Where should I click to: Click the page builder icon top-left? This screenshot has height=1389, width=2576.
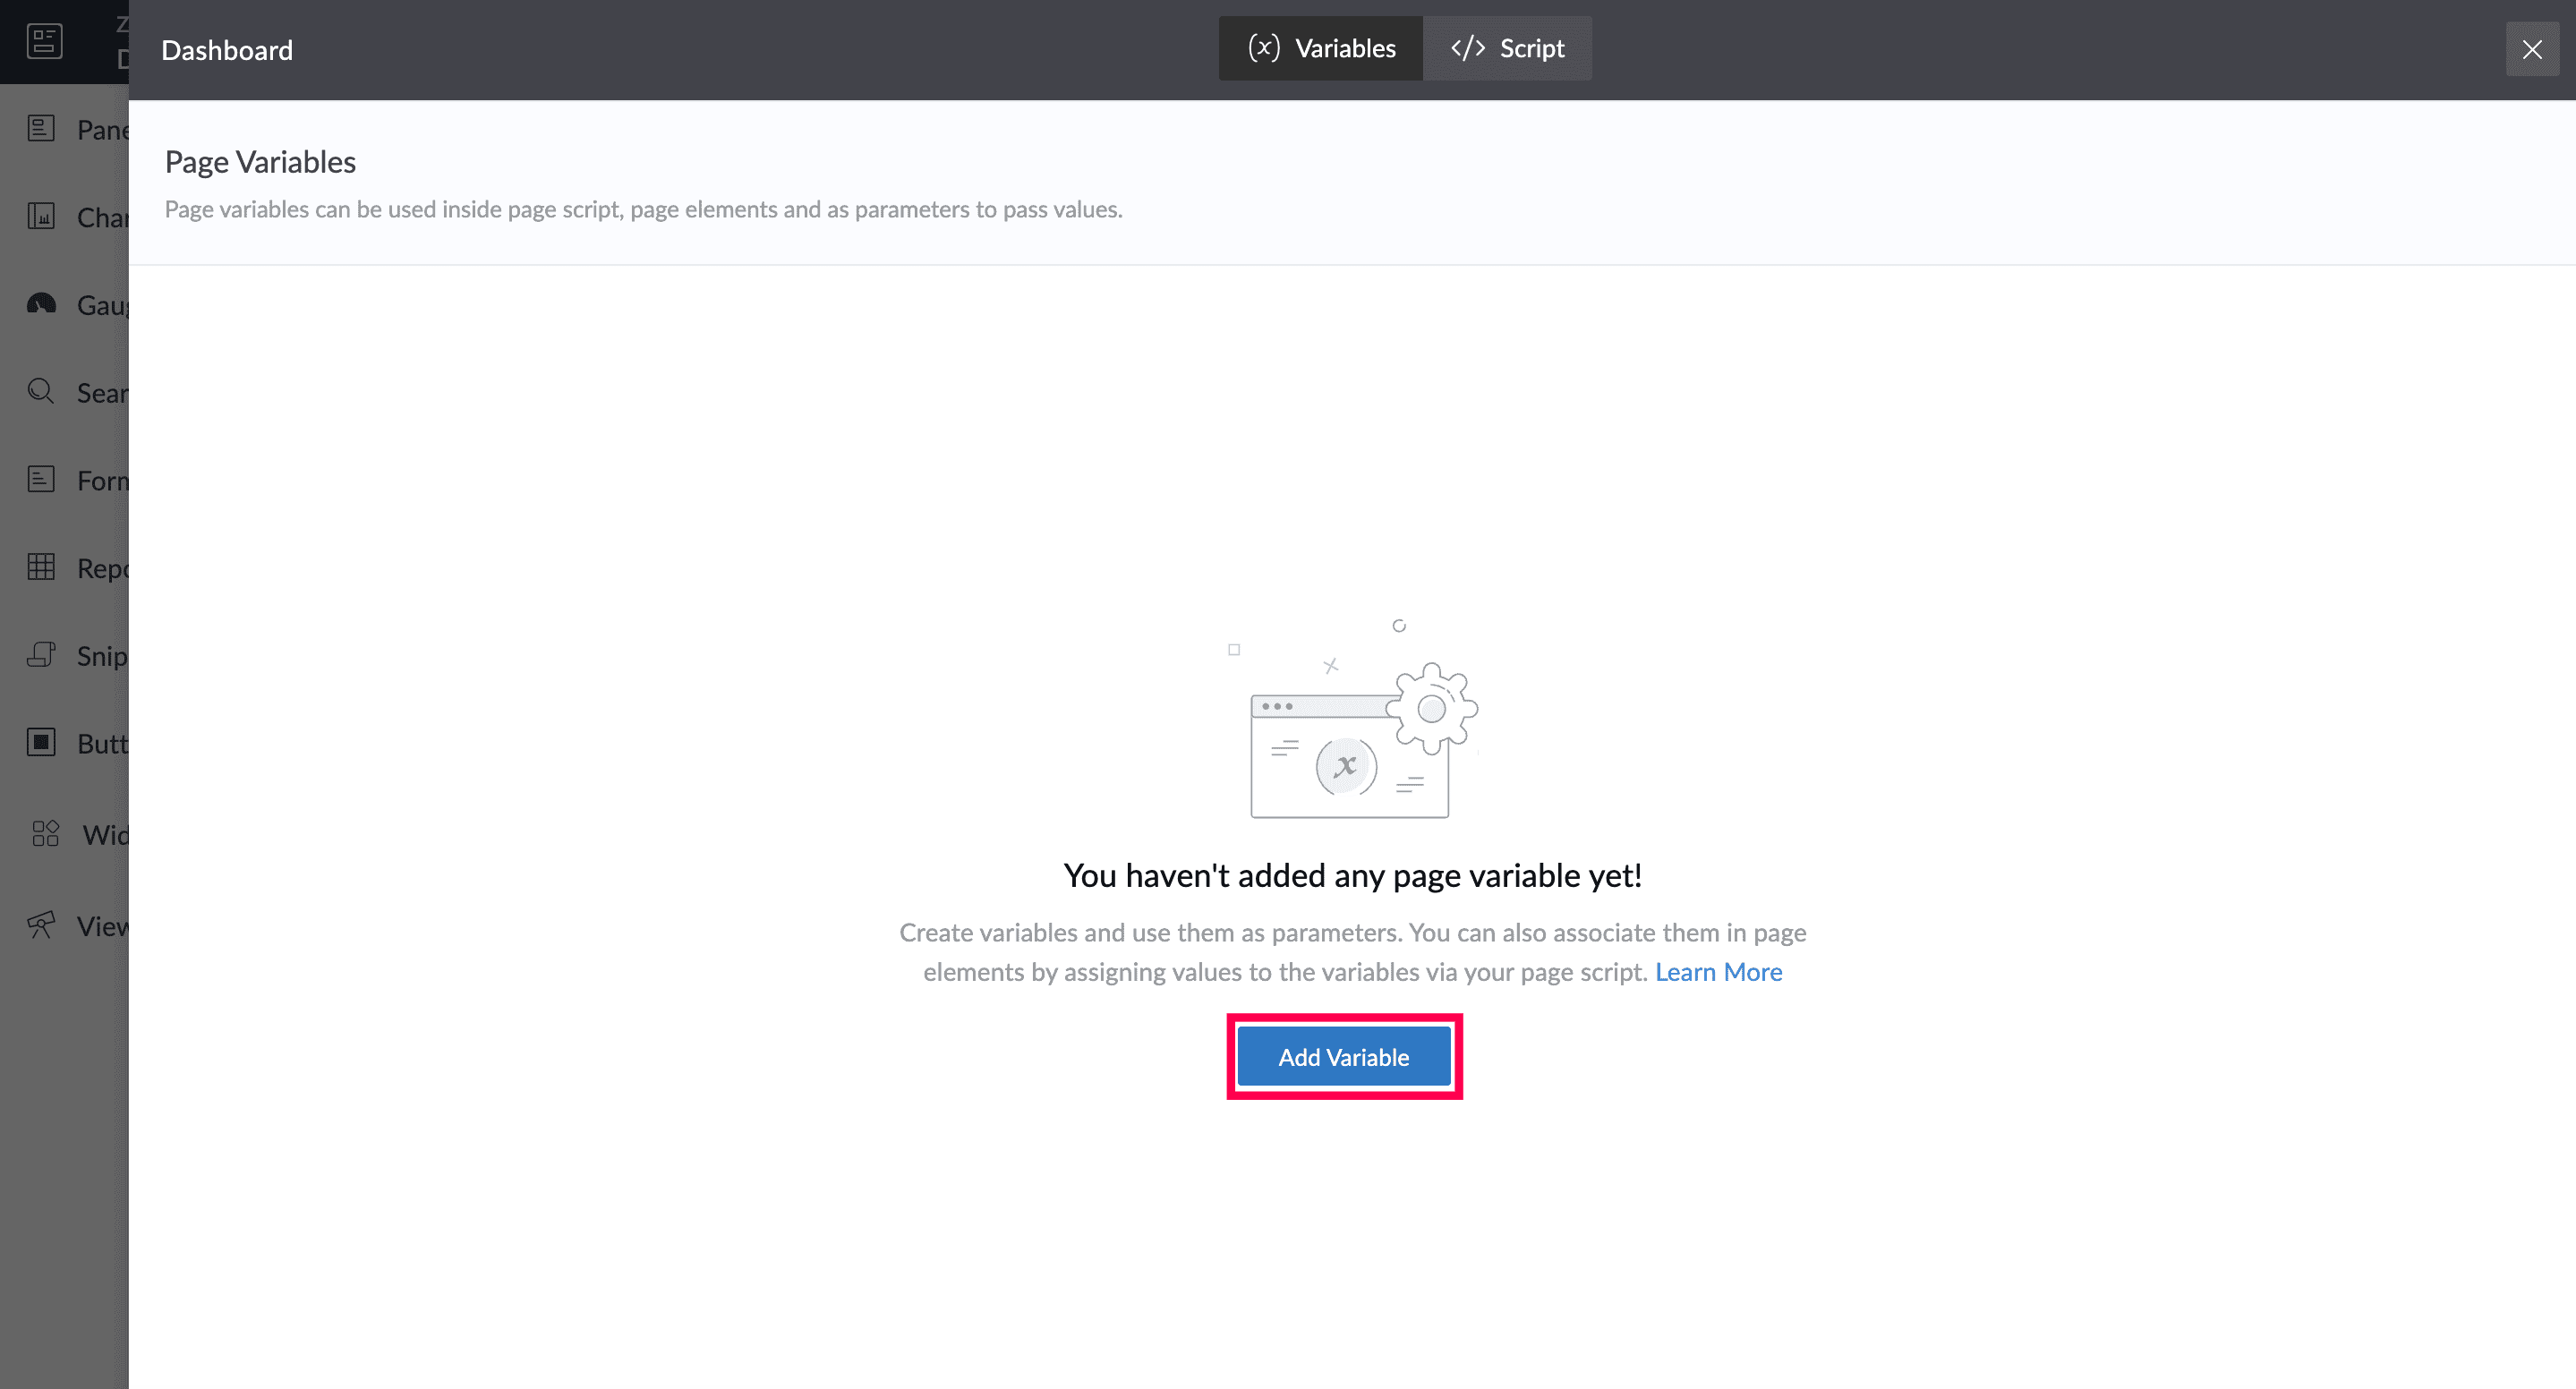click(44, 41)
